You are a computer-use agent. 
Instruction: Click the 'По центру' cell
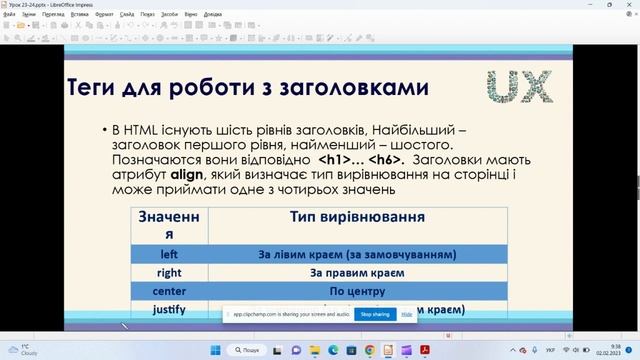pyautogui.click(x=358, y=291)
